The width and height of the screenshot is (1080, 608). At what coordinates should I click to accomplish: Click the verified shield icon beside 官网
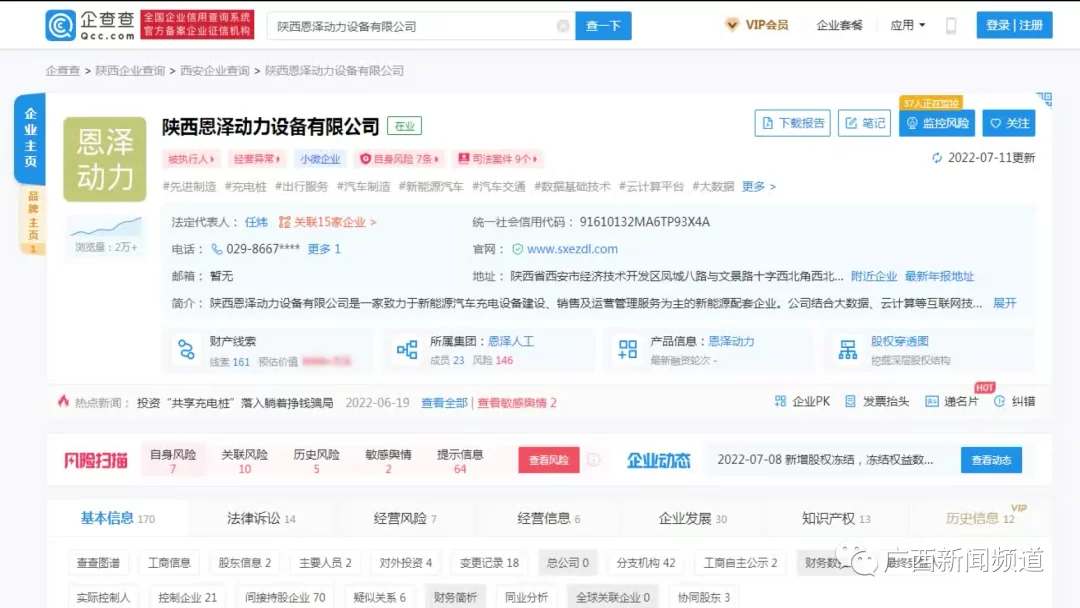[x=517, y=249]
